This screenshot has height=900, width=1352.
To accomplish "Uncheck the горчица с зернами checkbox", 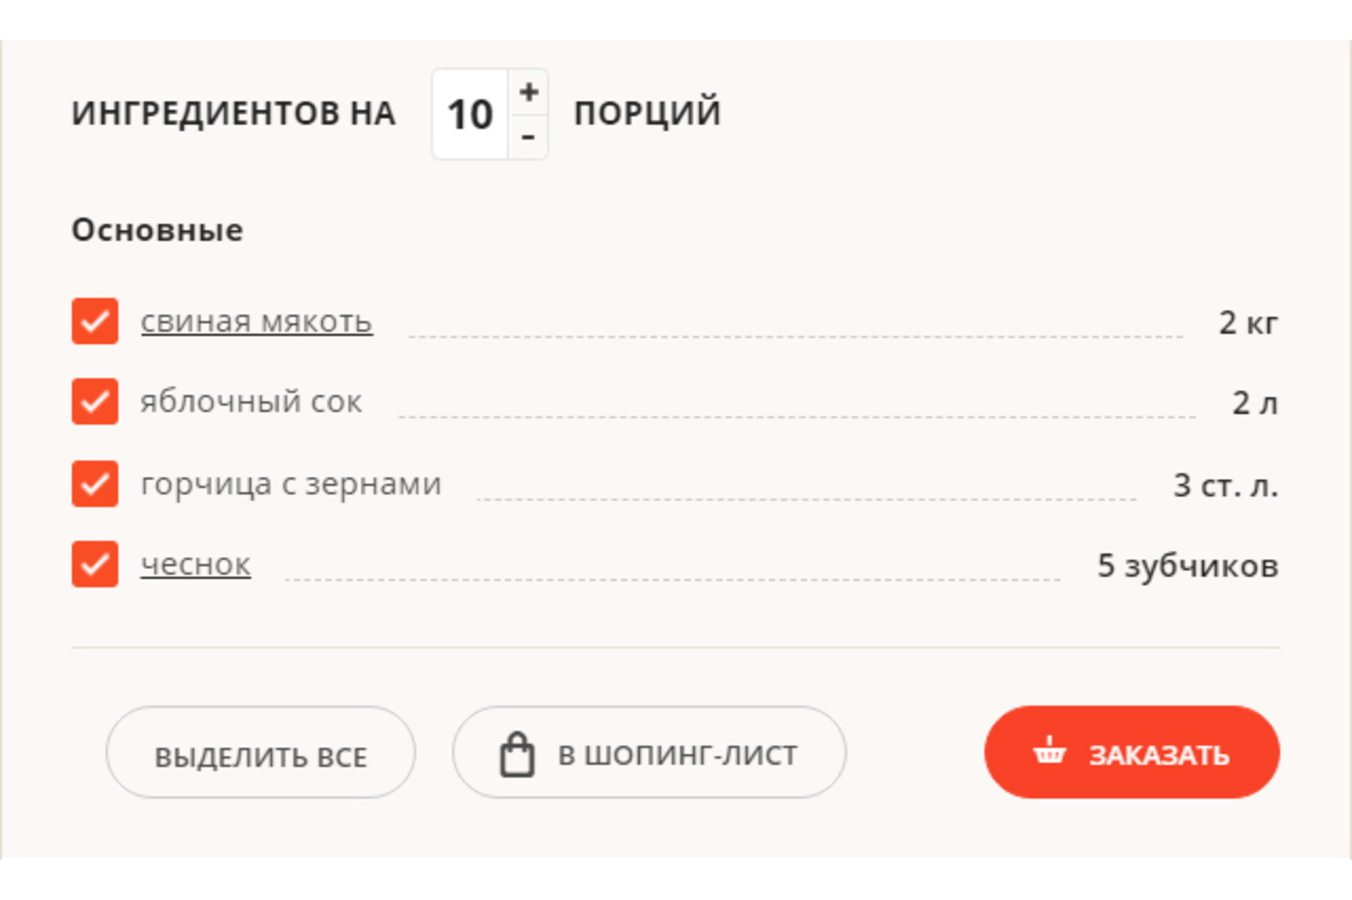I will pyautogui.click(x=94, y=484).
